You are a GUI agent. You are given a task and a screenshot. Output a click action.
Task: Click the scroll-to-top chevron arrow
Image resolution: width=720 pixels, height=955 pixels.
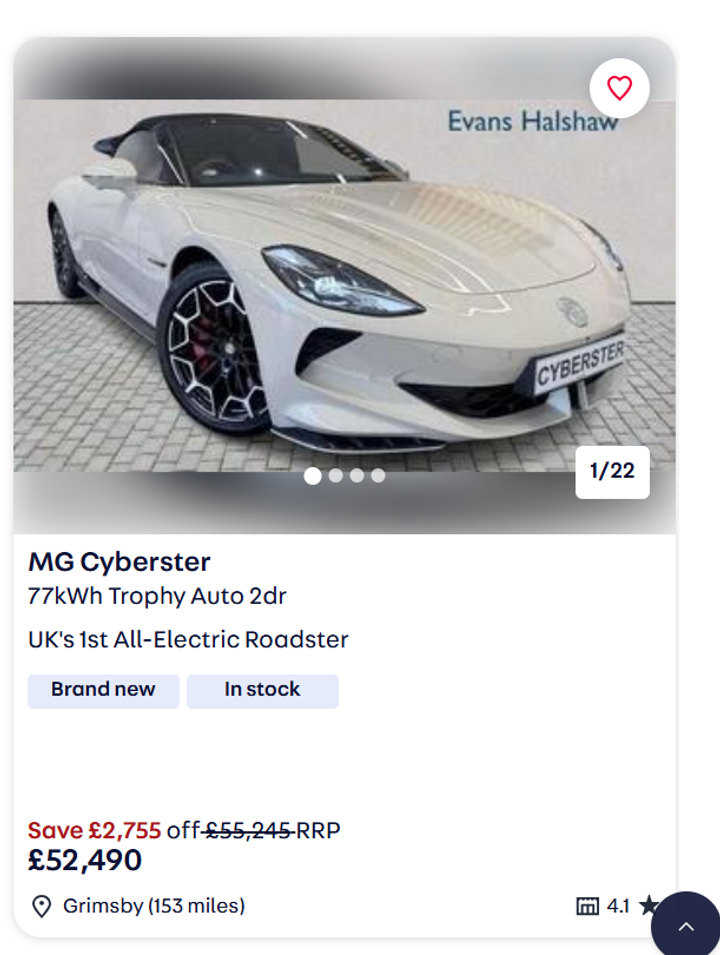[x=686, y=926]
